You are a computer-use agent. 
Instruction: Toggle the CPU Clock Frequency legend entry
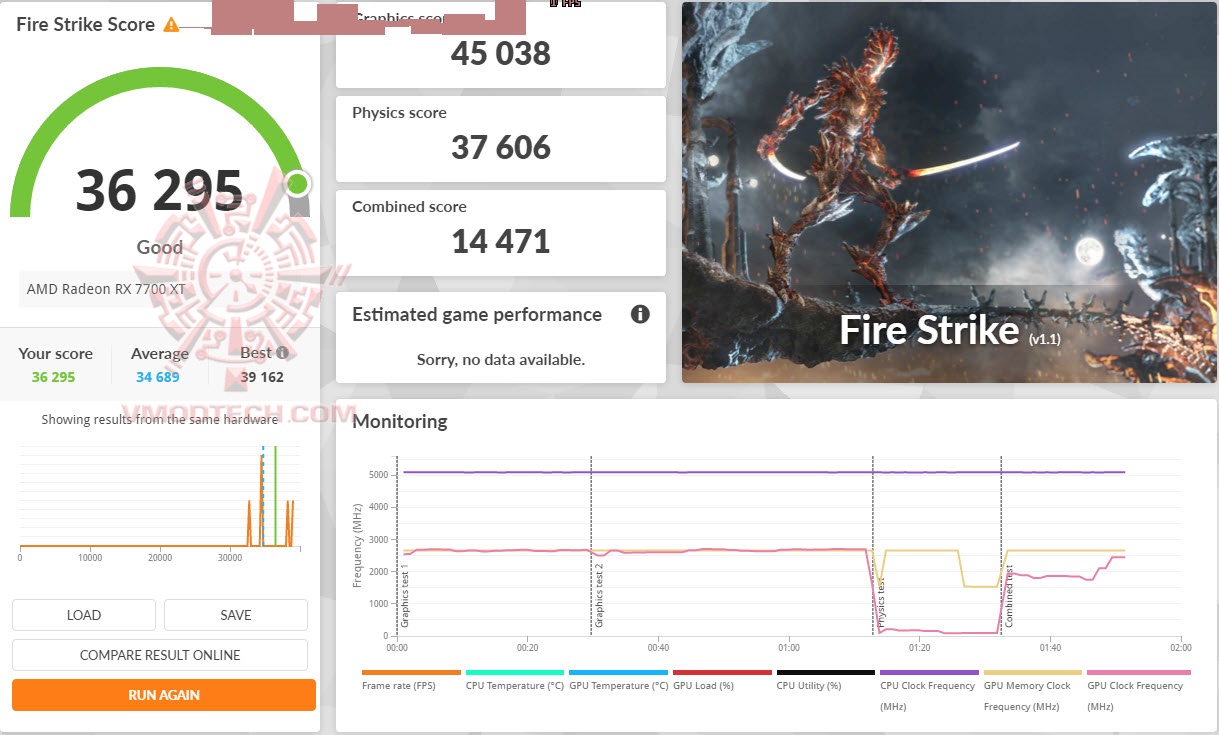coord(929,691)
